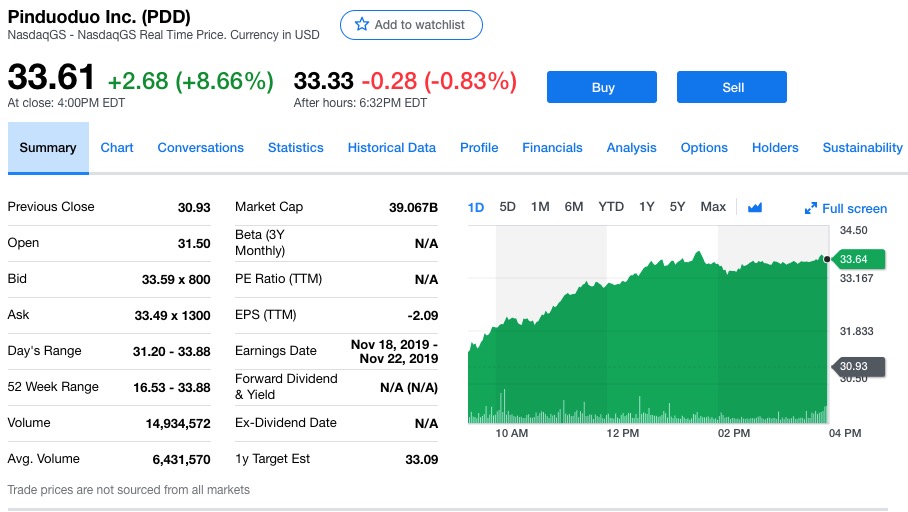Click the Full screen link text

coord(854,209)
